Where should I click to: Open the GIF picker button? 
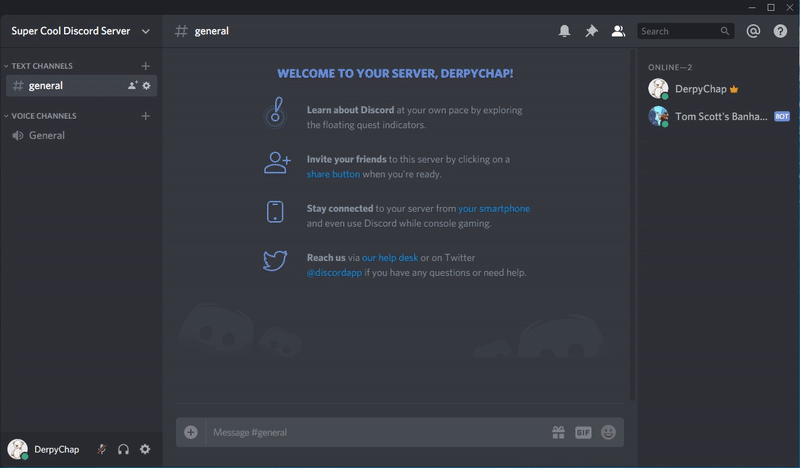pyautogui.click(x=583, y=432)
